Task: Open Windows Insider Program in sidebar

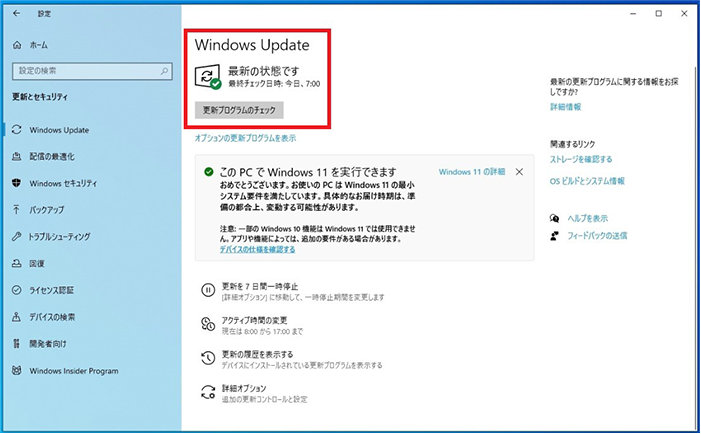Action: pyautogui.click(x=74, y=371)
